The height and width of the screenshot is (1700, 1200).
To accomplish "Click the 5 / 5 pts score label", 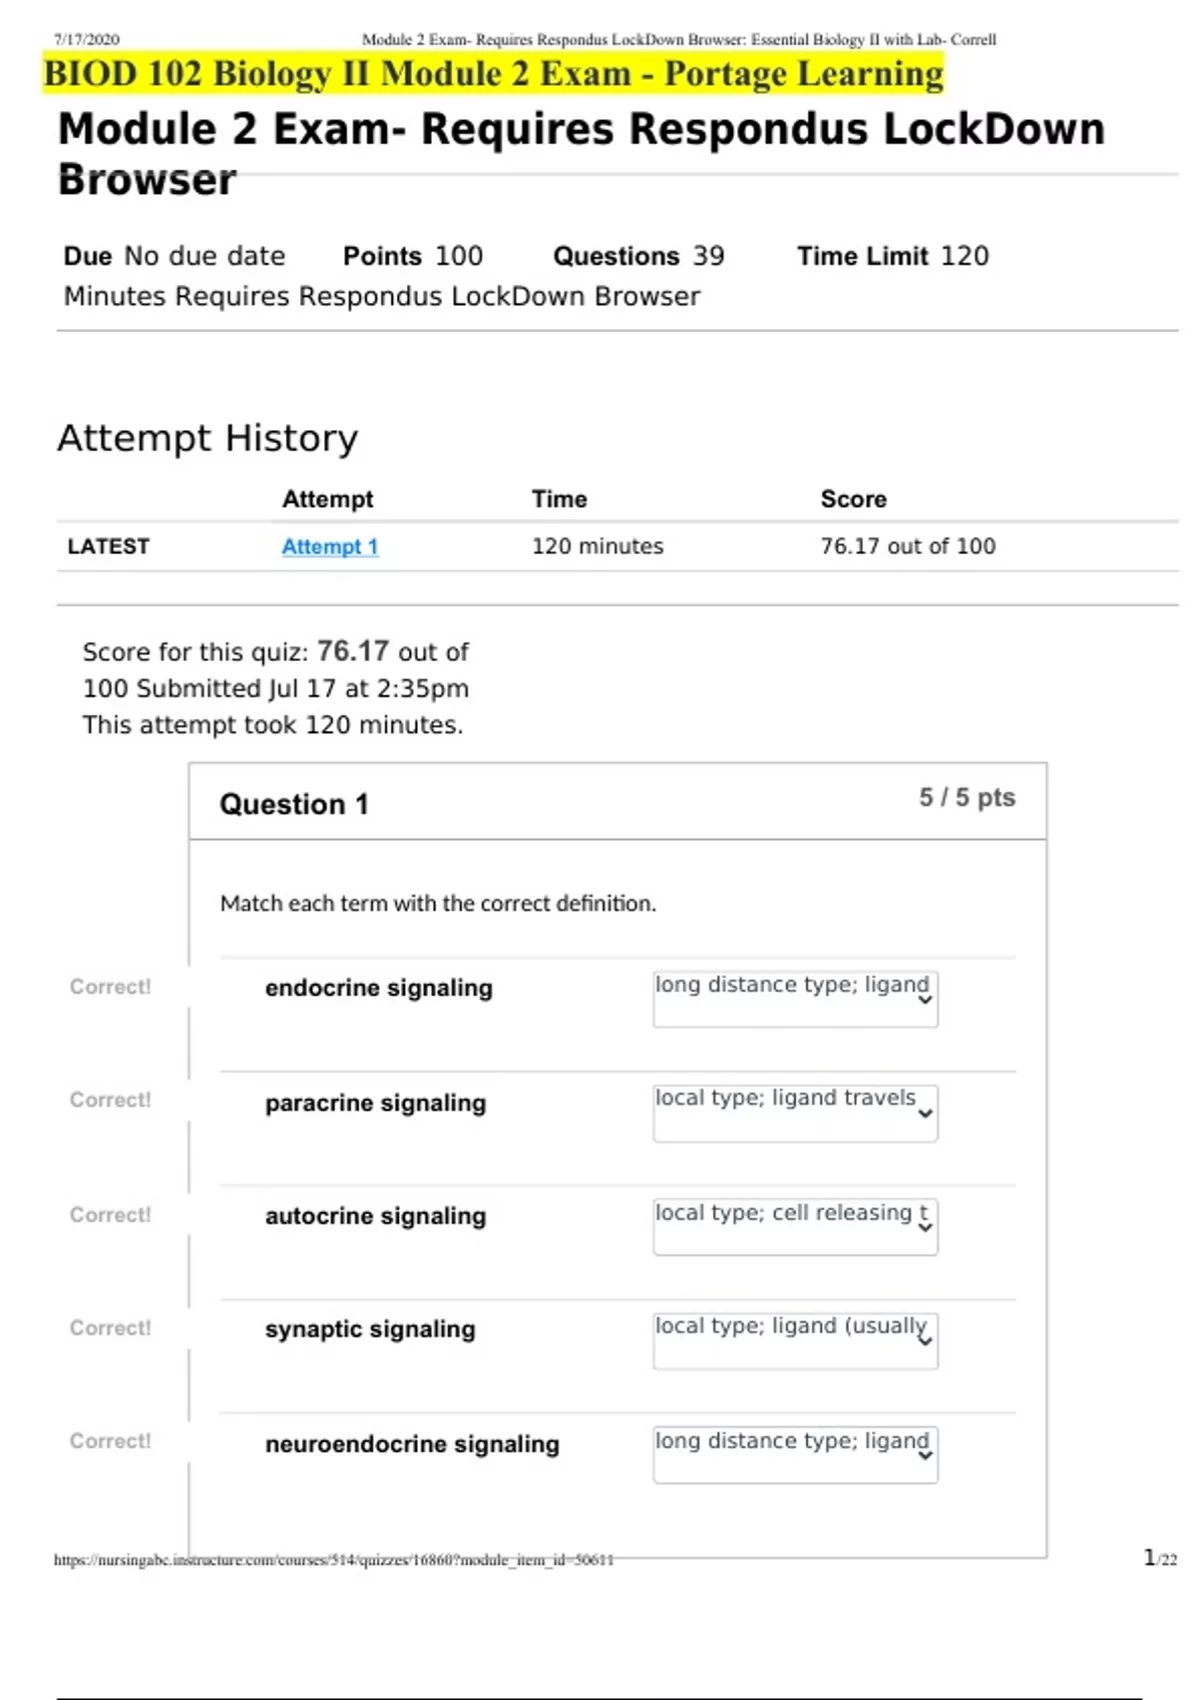I will pyautogui.click(x=966, y=798).
